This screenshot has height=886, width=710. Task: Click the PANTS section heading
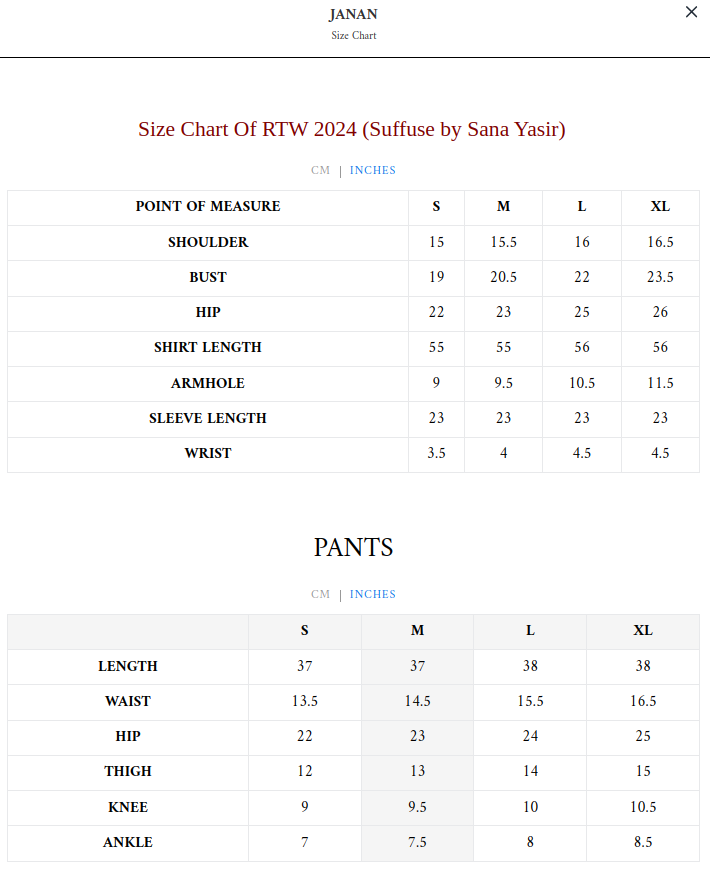353,547
